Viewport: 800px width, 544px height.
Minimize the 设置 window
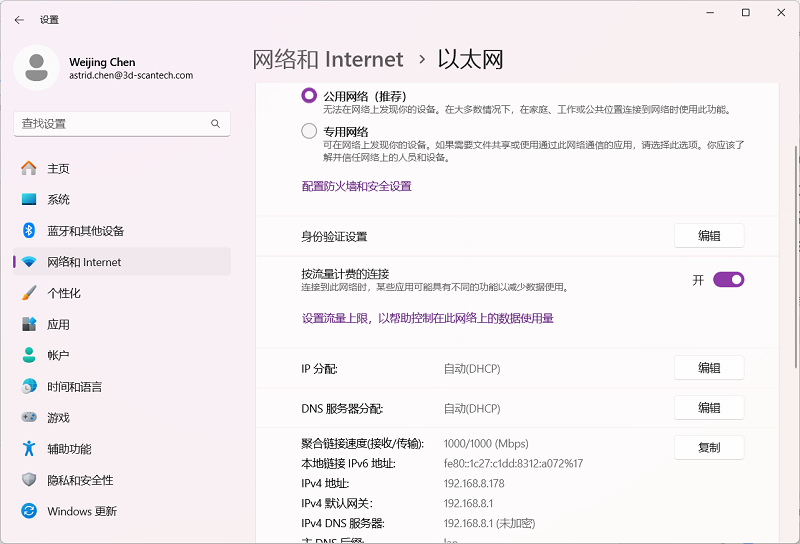(710, 12)
